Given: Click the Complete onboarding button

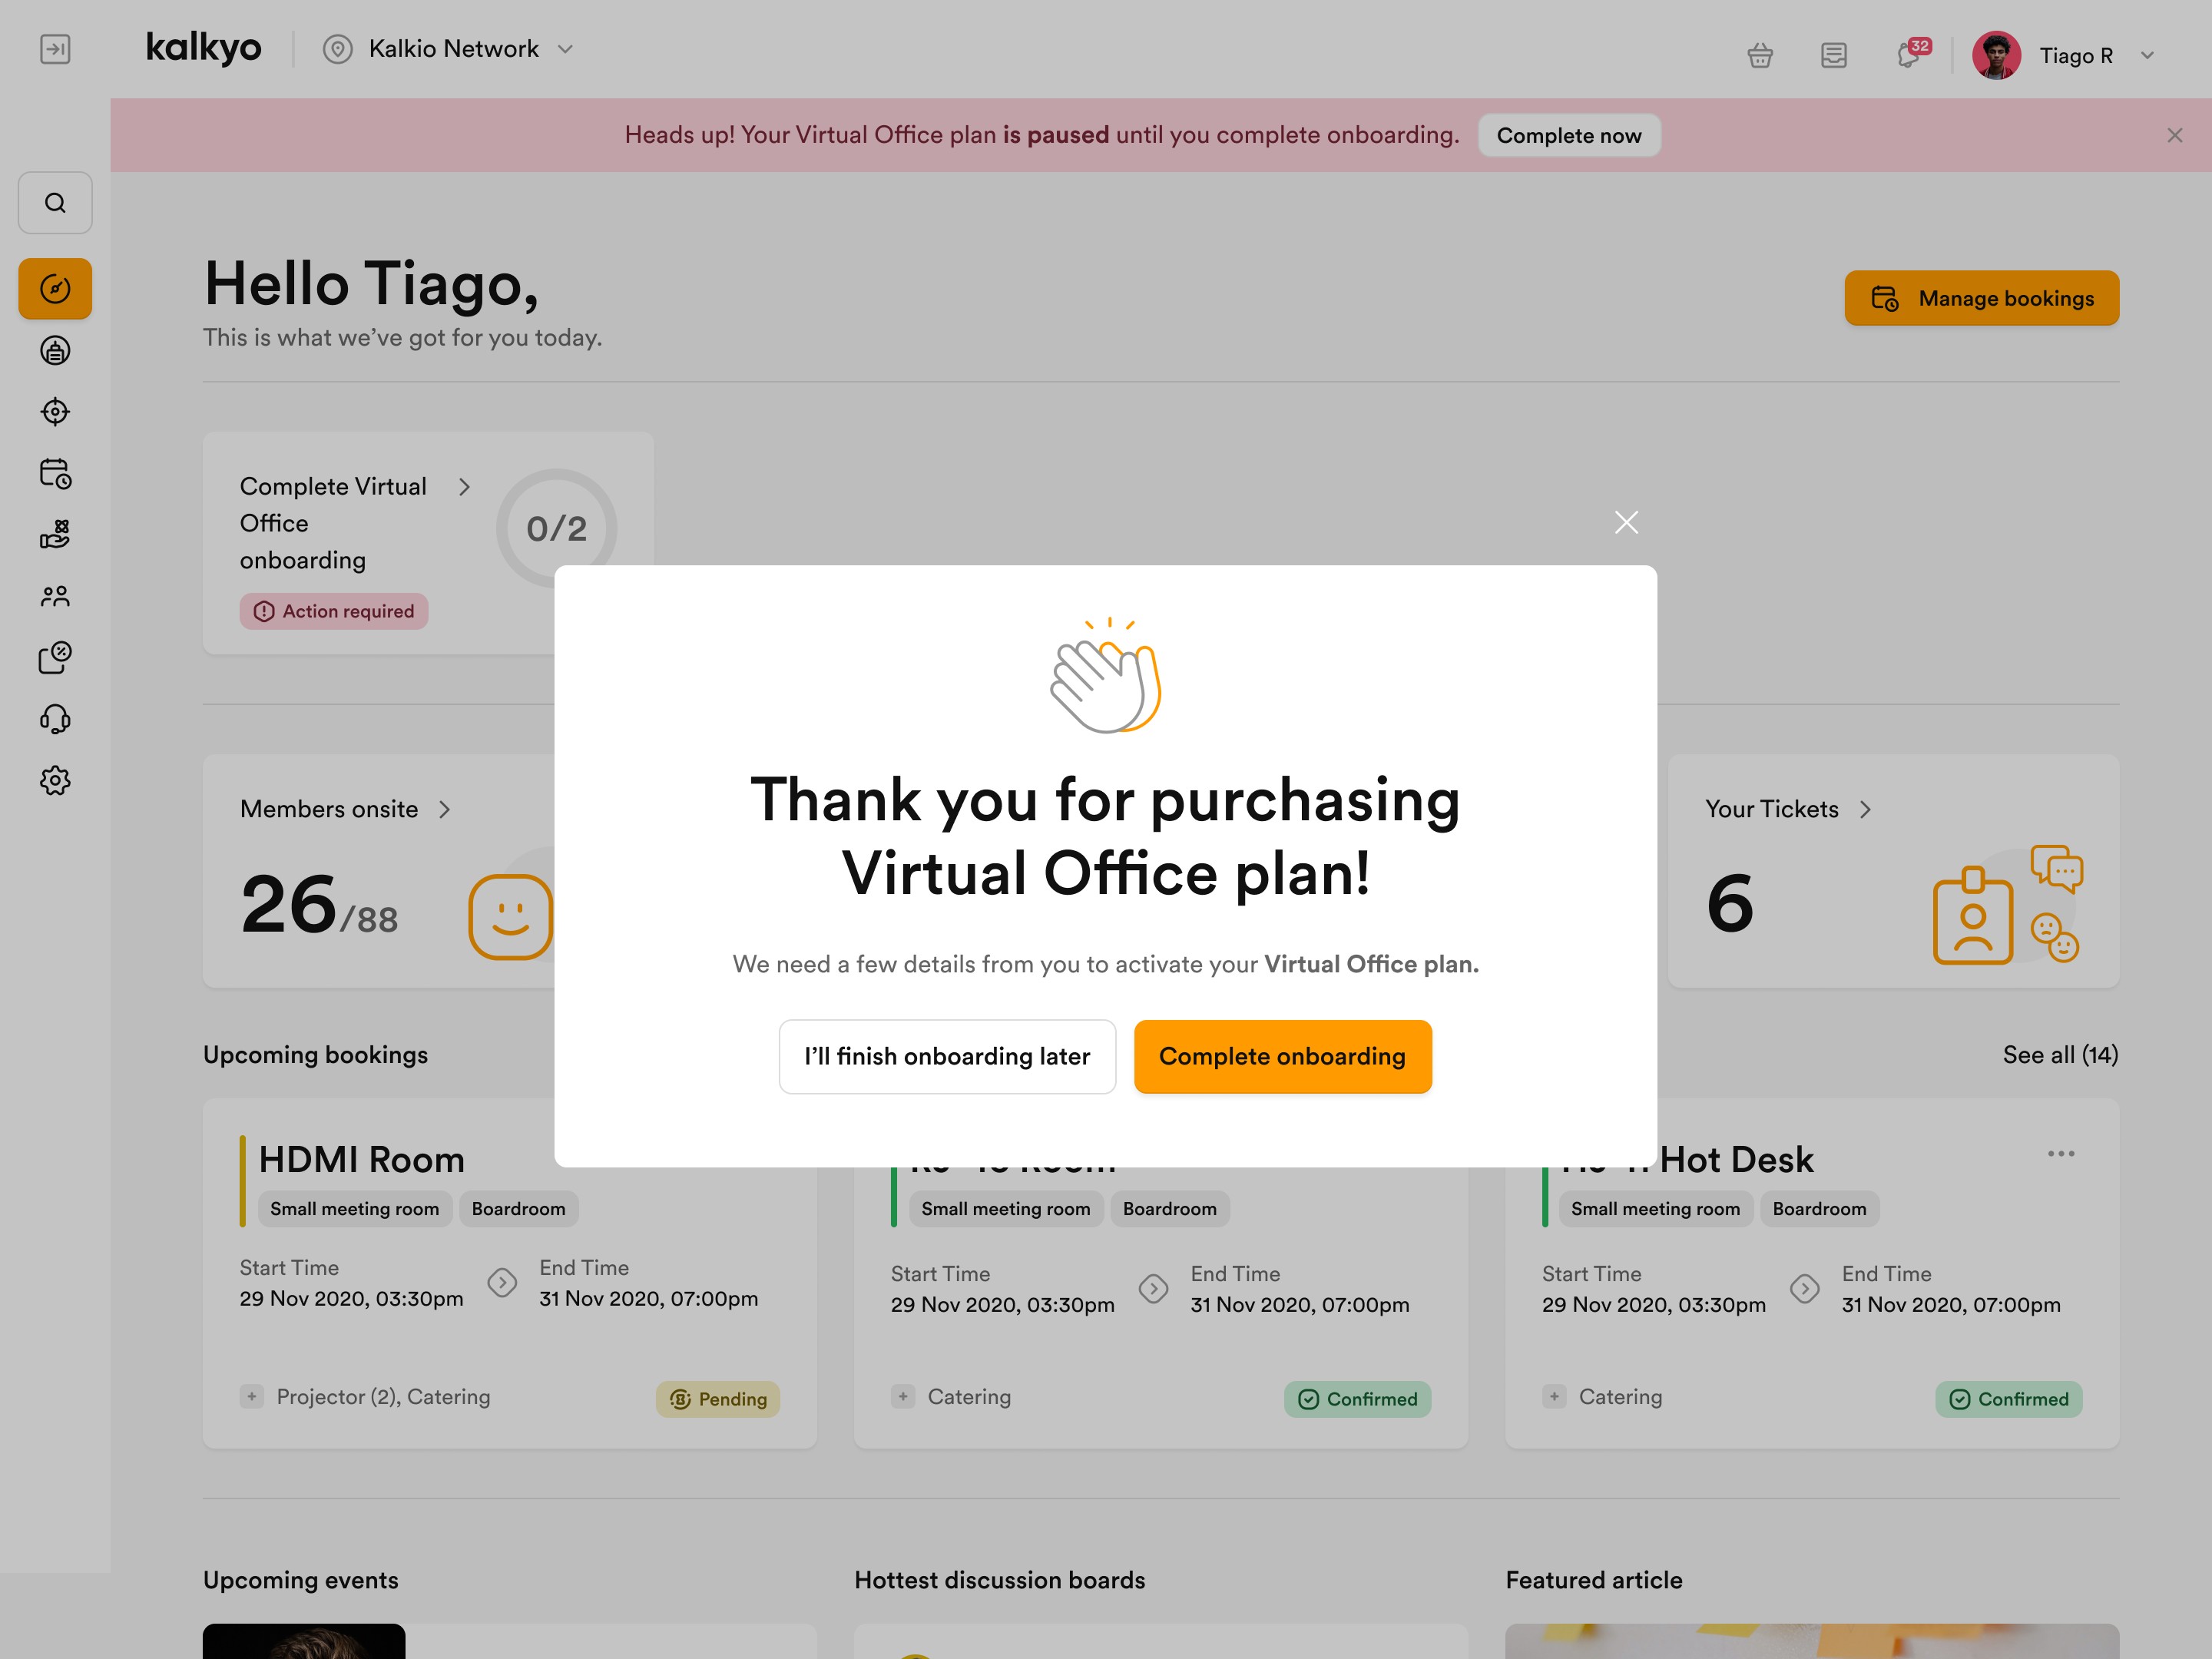Looking at the screenshot, I should coord(1282,1056).
